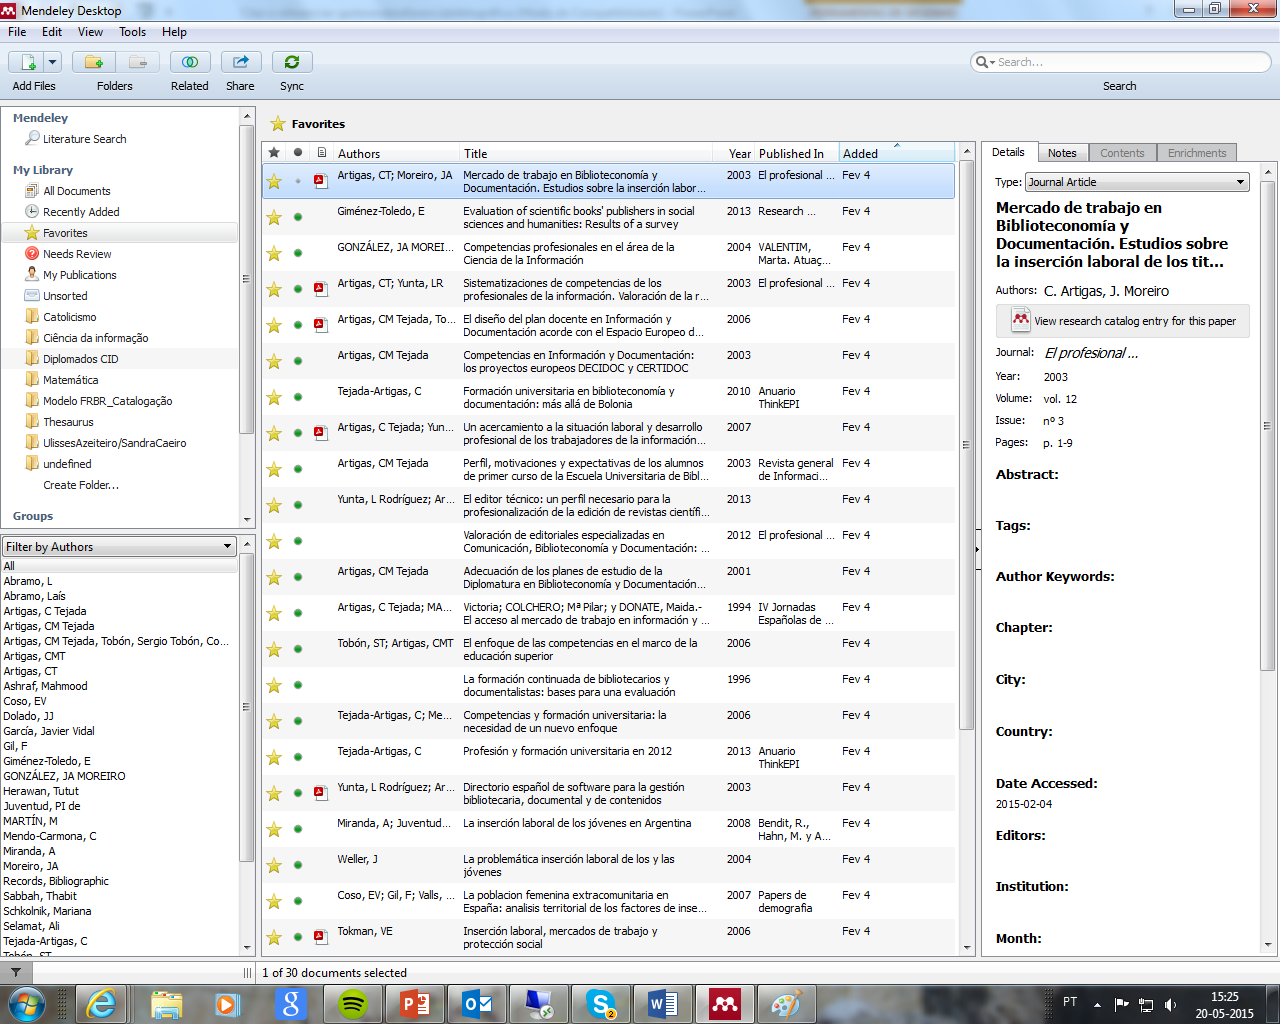Open the Help menu

click(x=174, y=32)
